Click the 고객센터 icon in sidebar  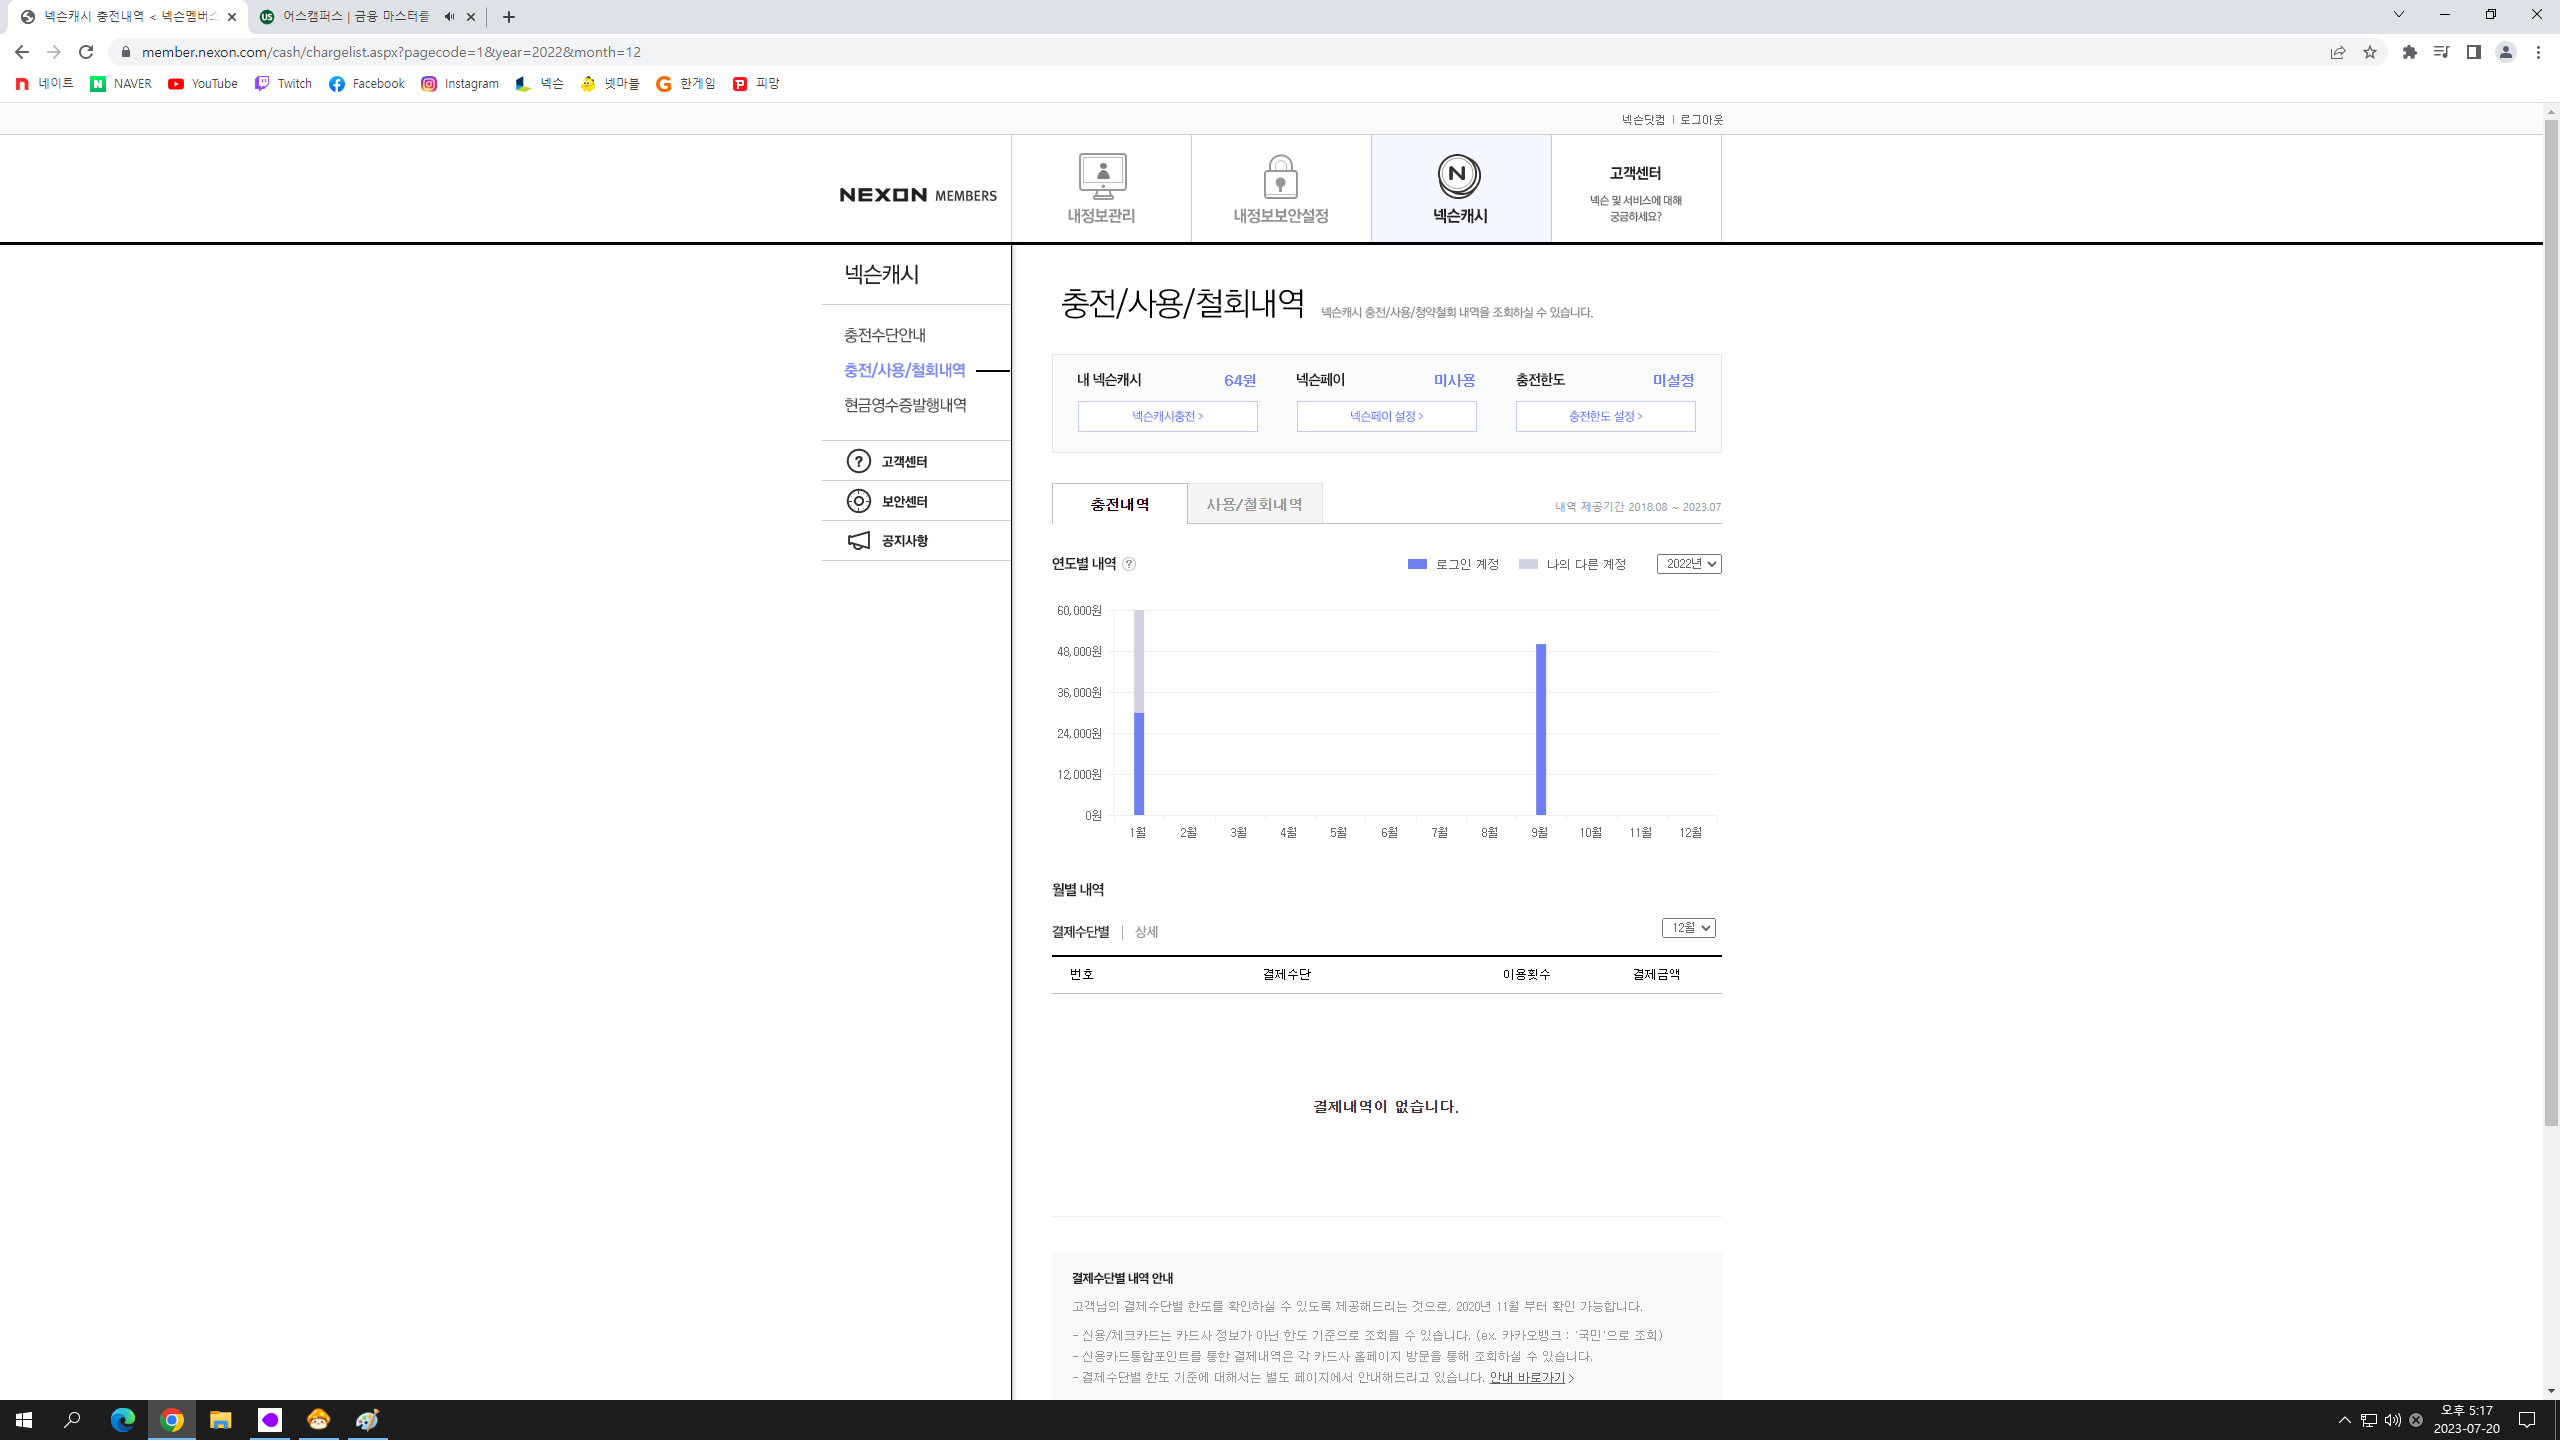[858, 461]
